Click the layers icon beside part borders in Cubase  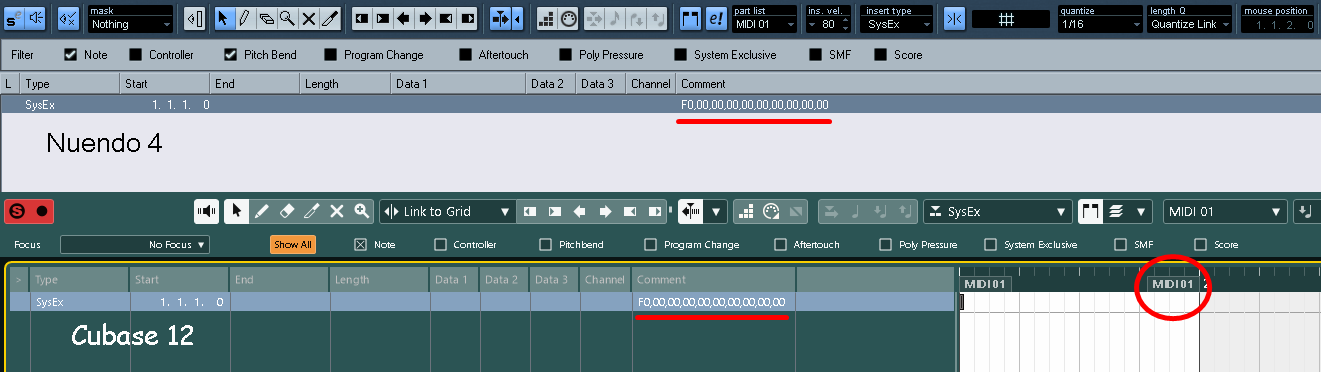click(x=1117, y=211)
